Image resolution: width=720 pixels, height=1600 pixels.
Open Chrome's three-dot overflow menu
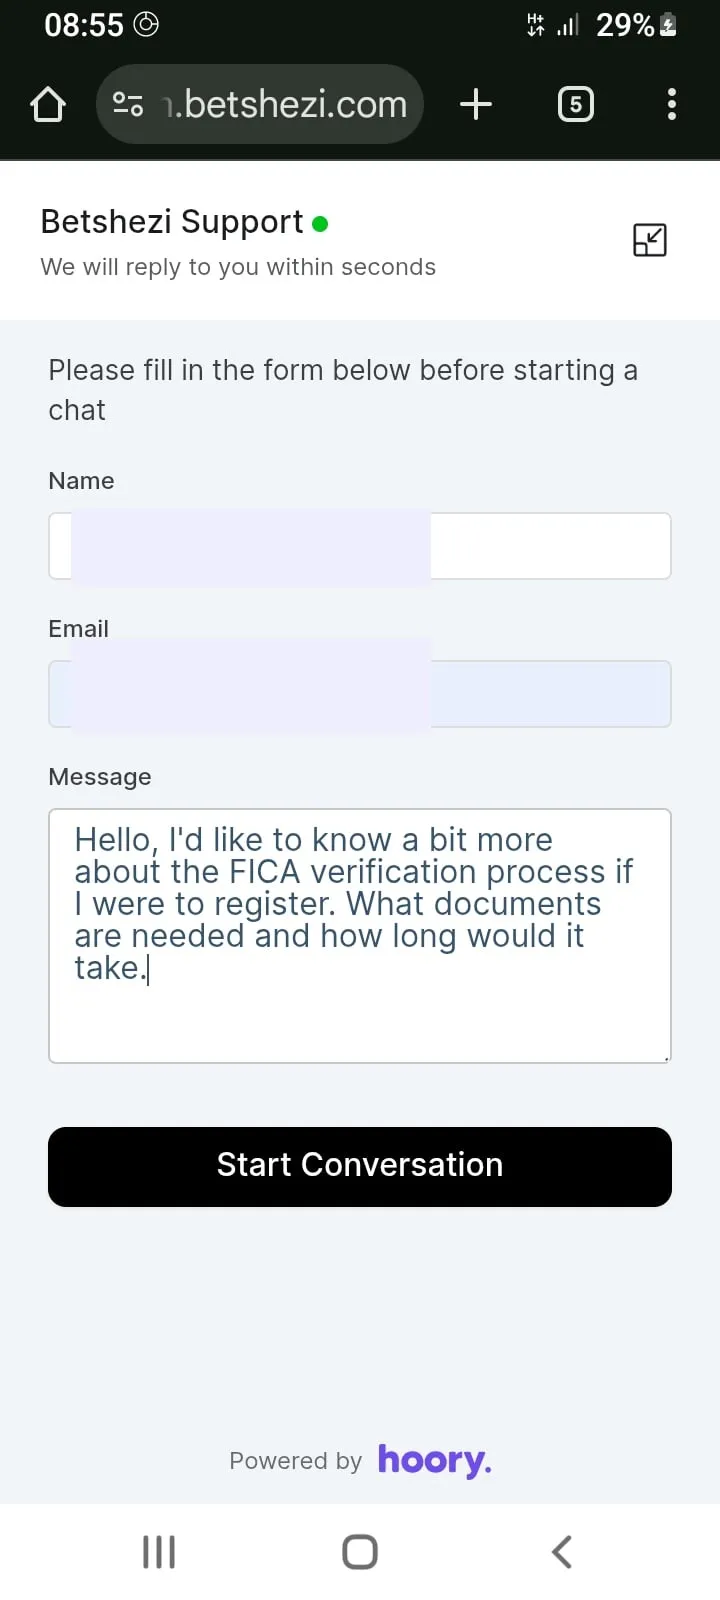tap(671, 103)
